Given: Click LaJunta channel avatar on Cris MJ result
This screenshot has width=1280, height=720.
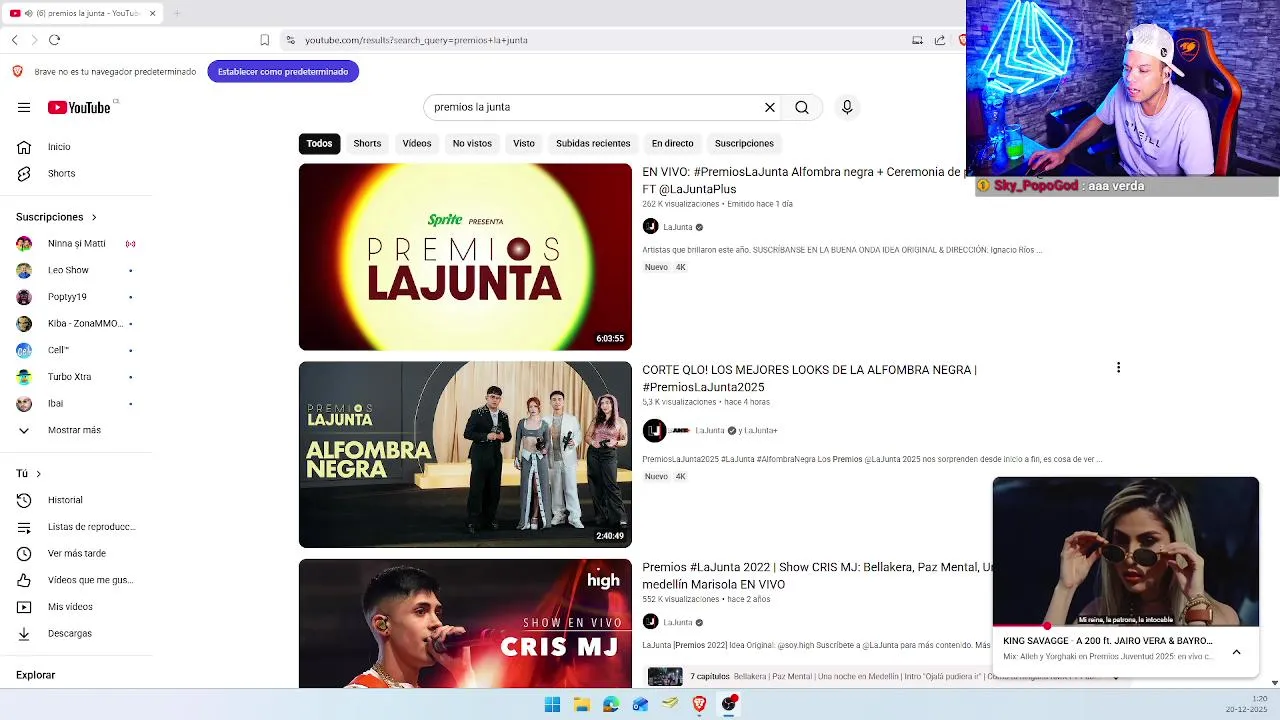Looking at the screenshot, I should pos(650,622).
